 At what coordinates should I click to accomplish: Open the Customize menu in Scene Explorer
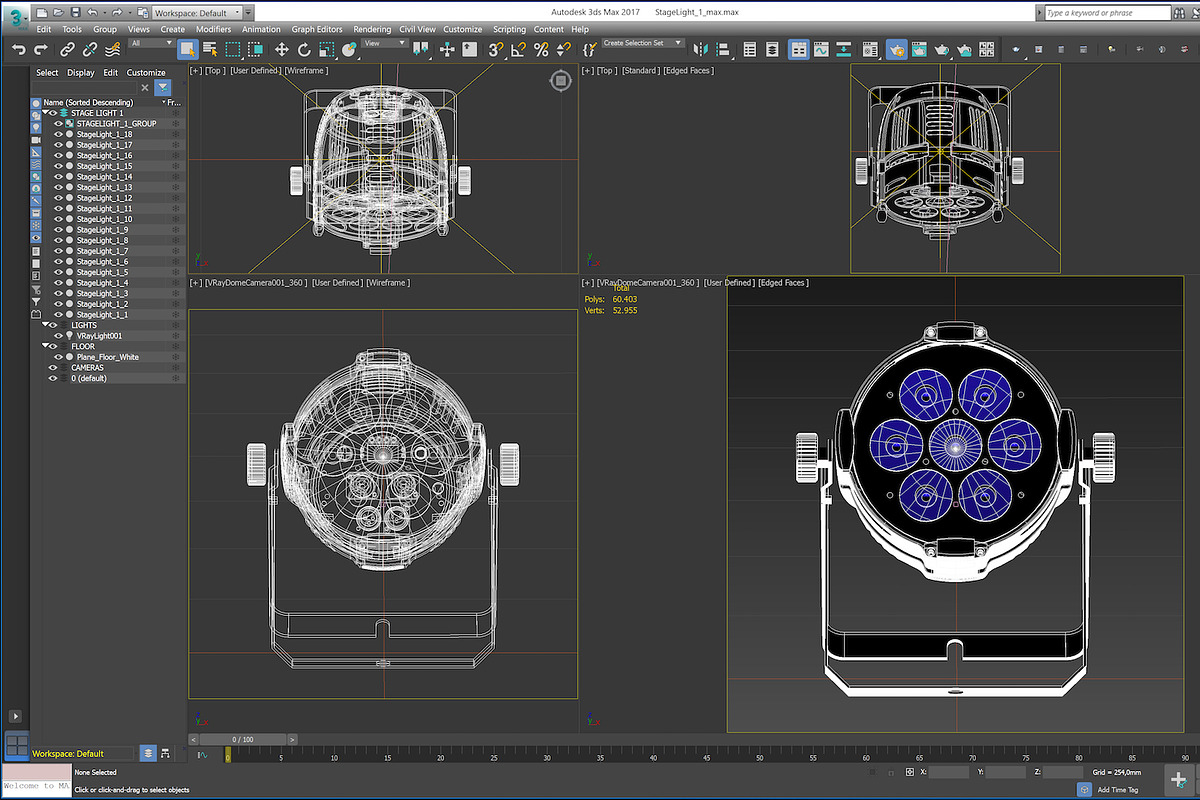146,72
